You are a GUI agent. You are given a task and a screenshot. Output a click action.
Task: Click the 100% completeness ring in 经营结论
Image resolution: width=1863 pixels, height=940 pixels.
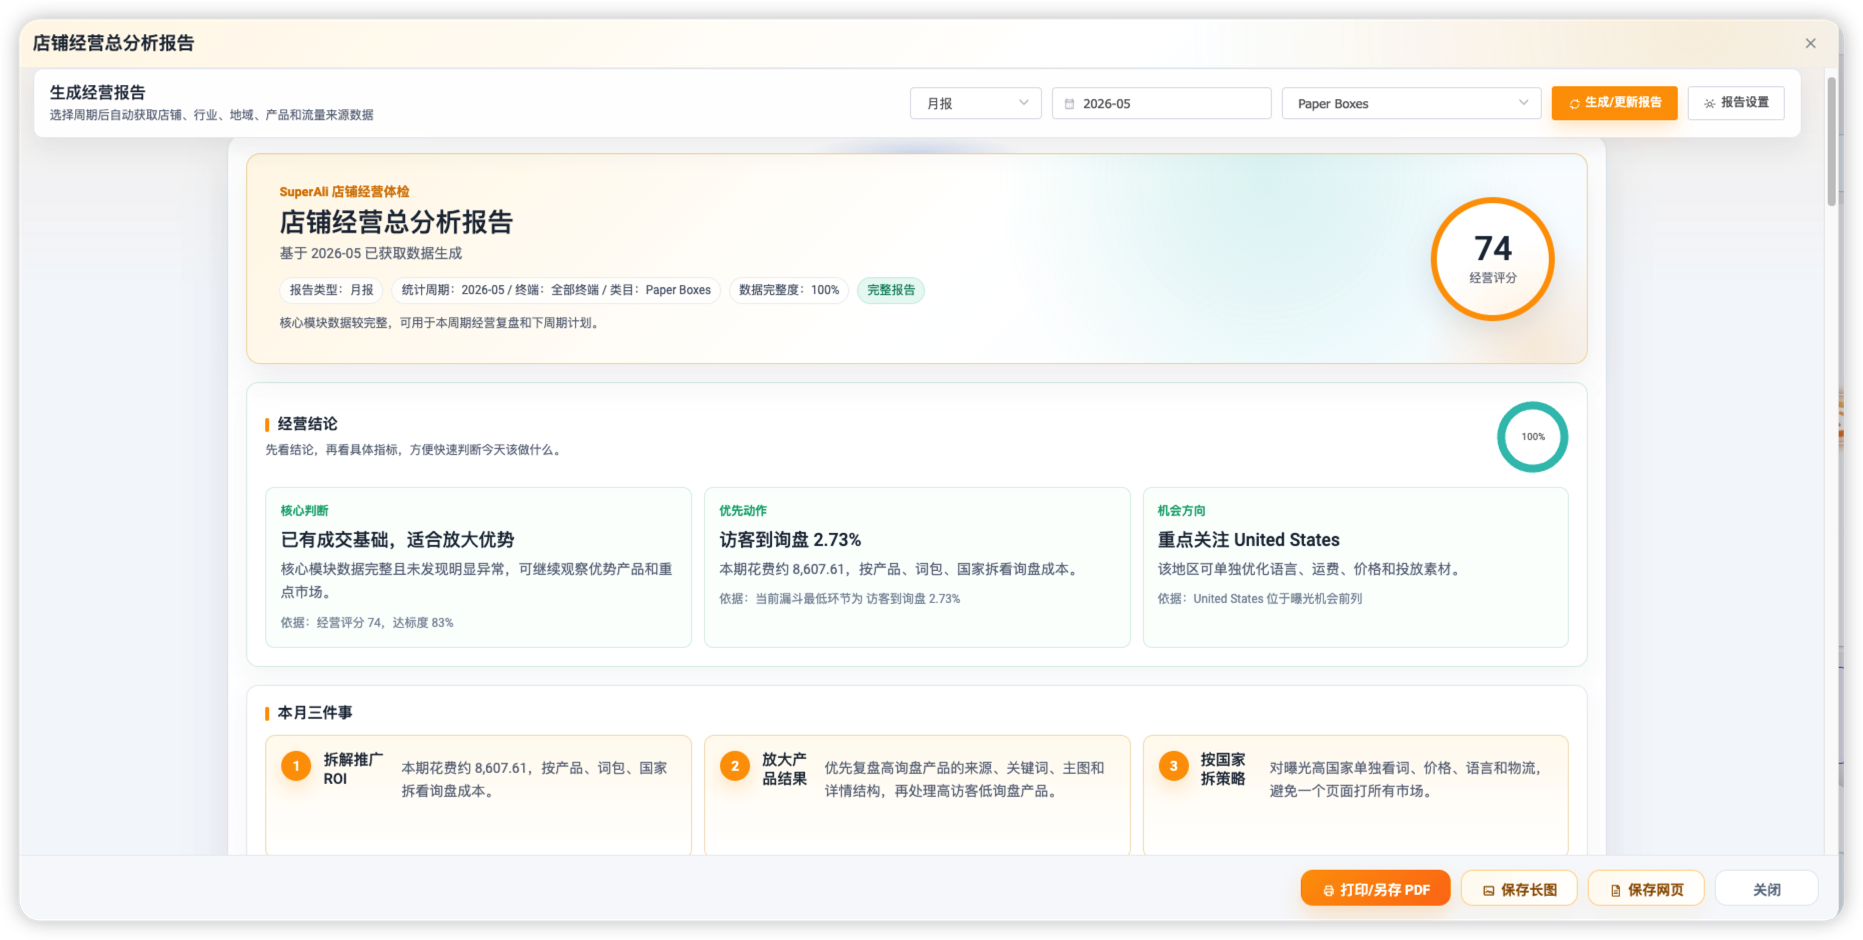click(1532, 437)
